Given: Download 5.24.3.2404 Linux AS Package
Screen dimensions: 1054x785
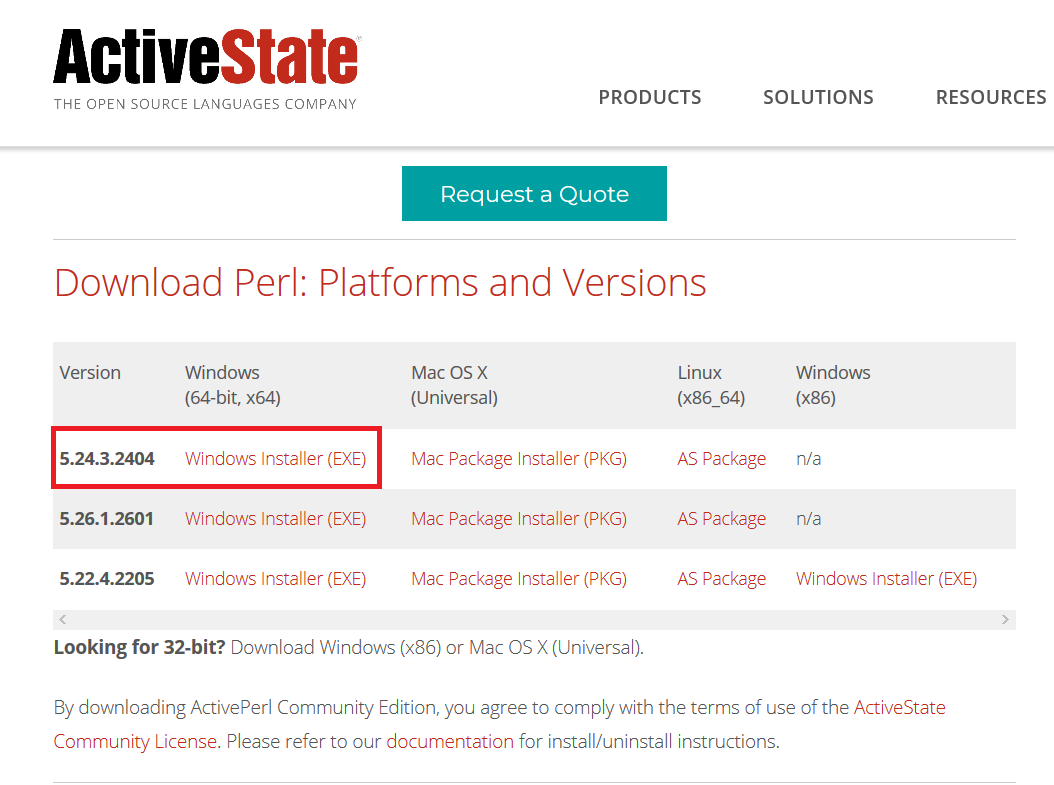Looking at the screenshot, I should coord(721,458).
